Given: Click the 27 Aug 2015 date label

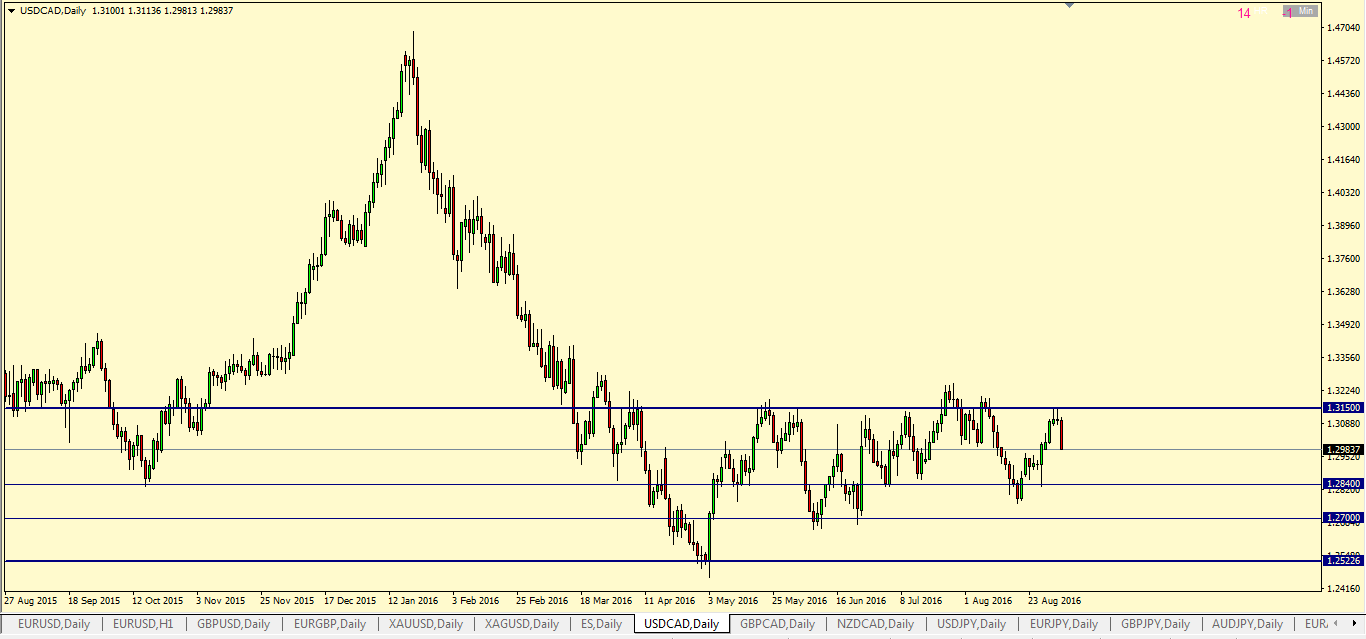Looking at the screenshot, I should tap(29, 601).
